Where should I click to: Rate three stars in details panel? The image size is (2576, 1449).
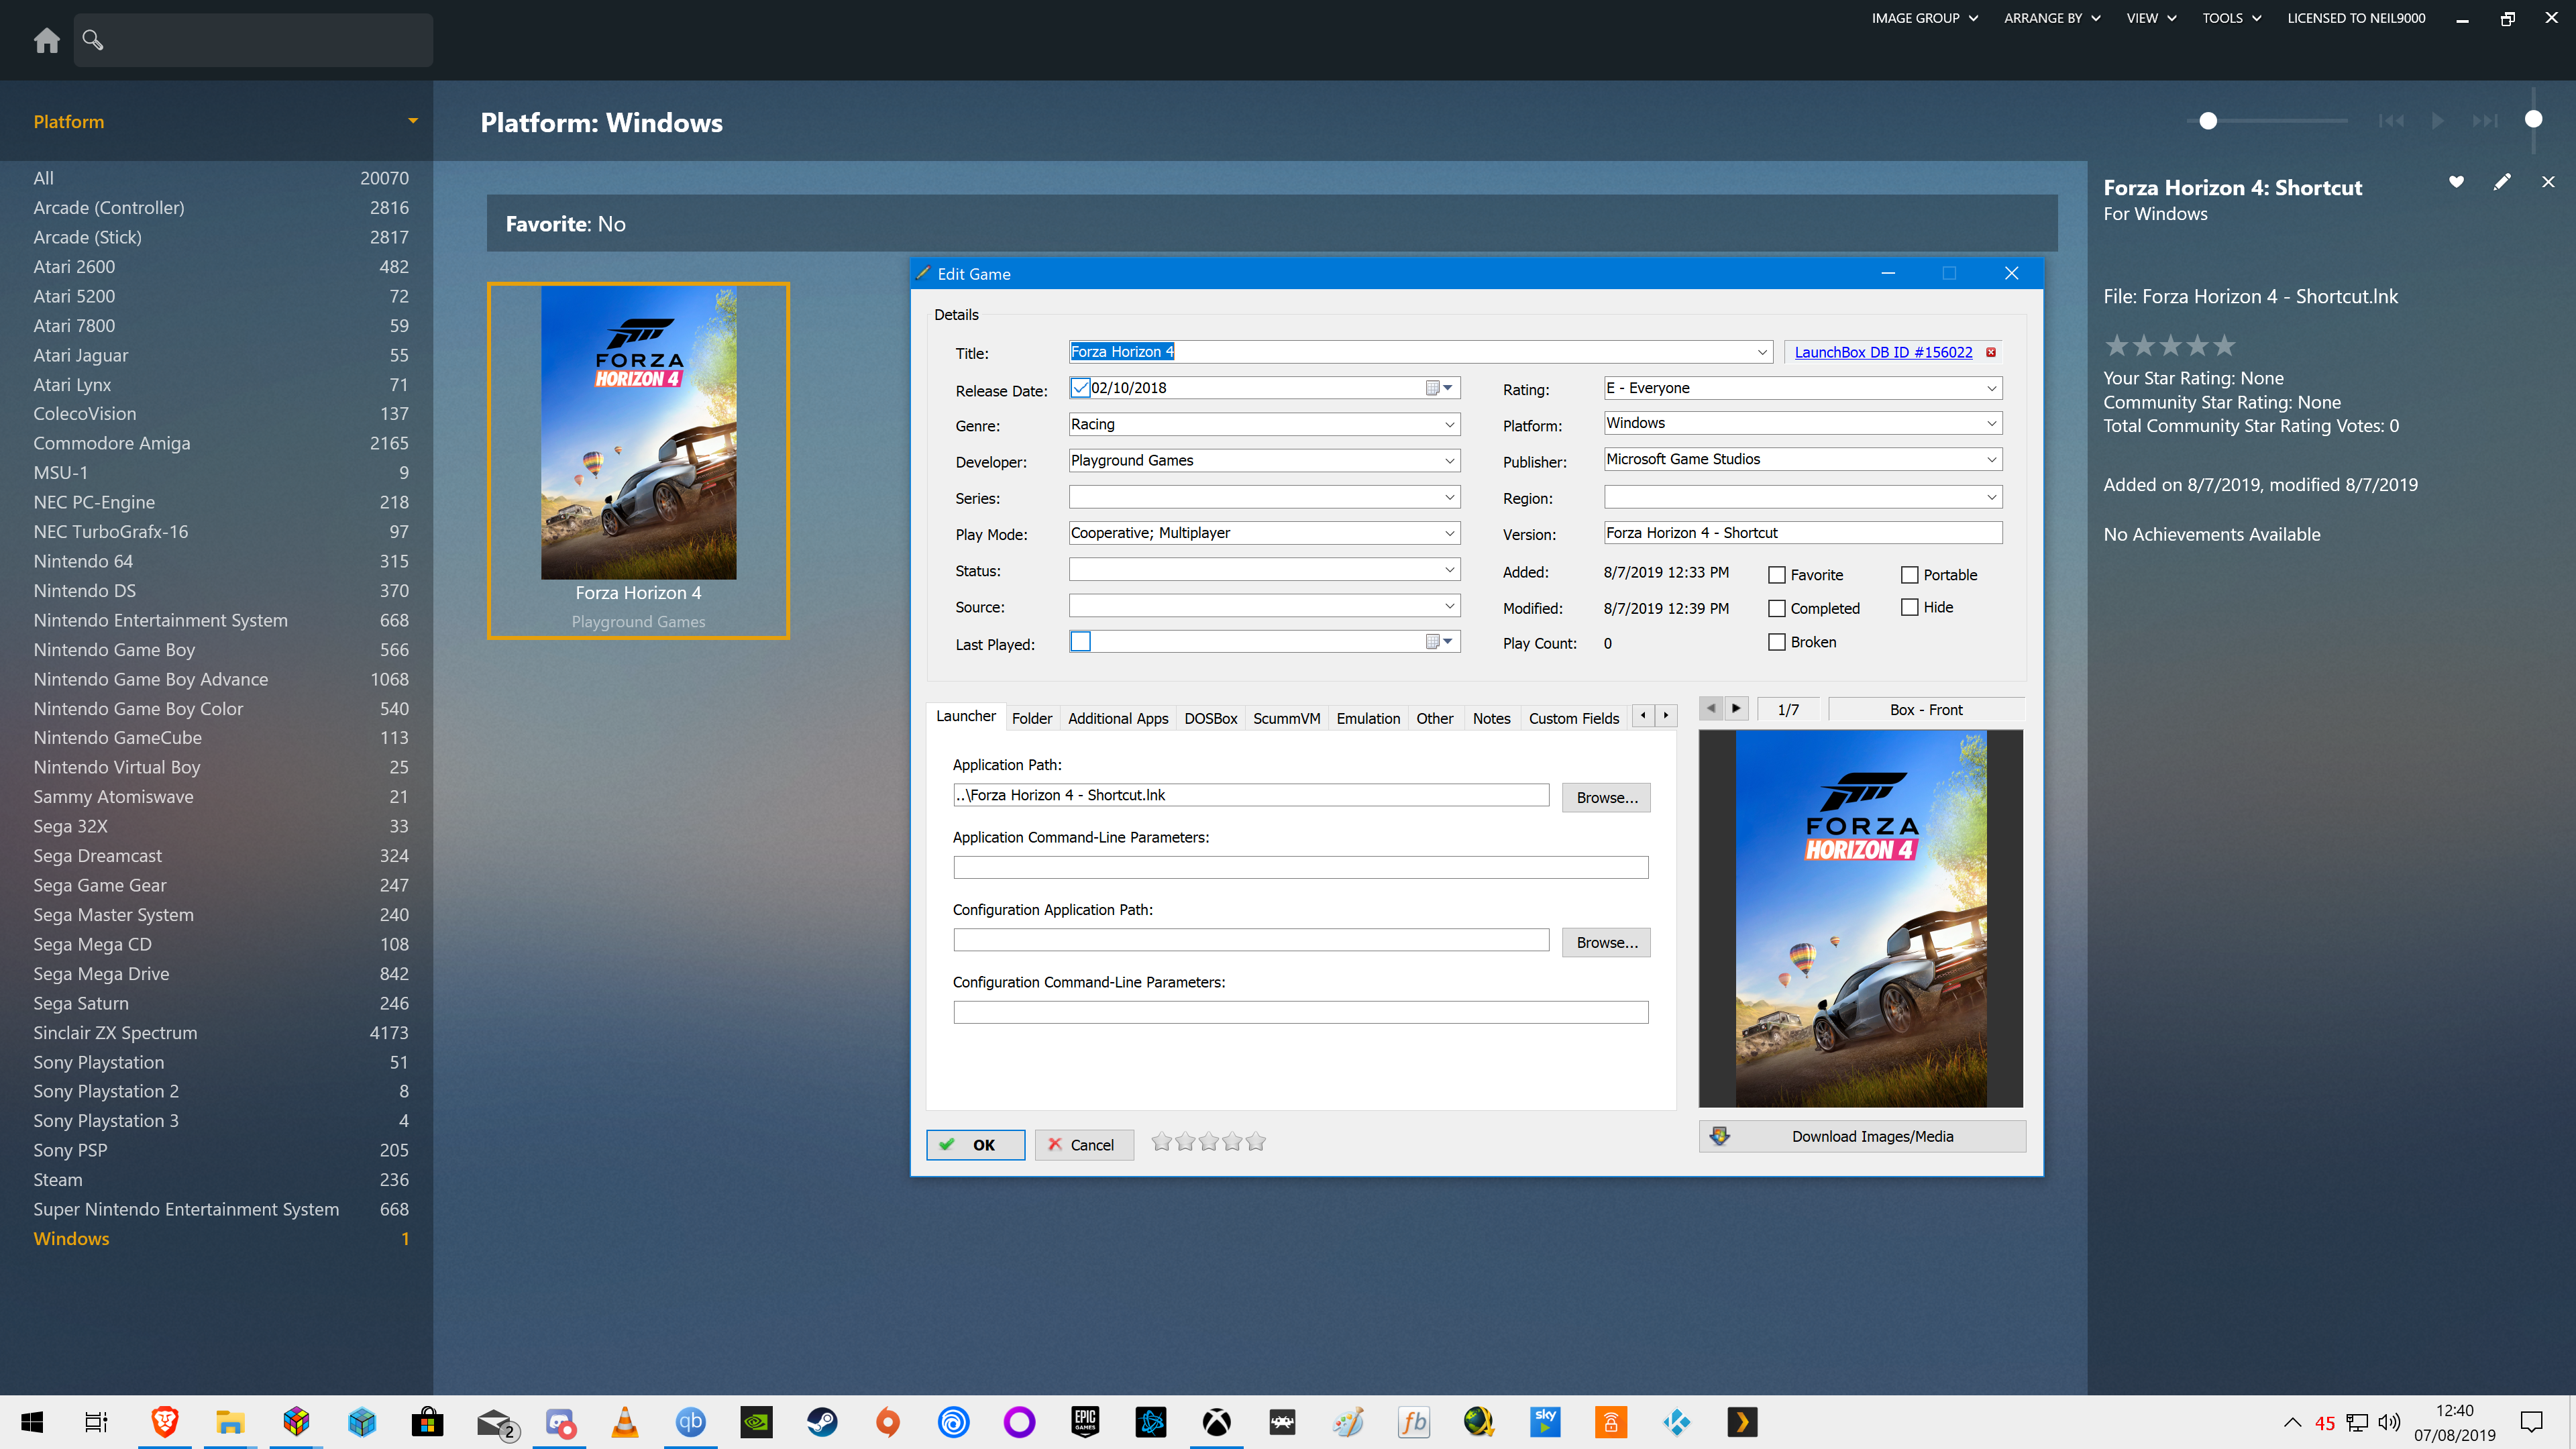pyautogui.click(x=2170, y=346)
